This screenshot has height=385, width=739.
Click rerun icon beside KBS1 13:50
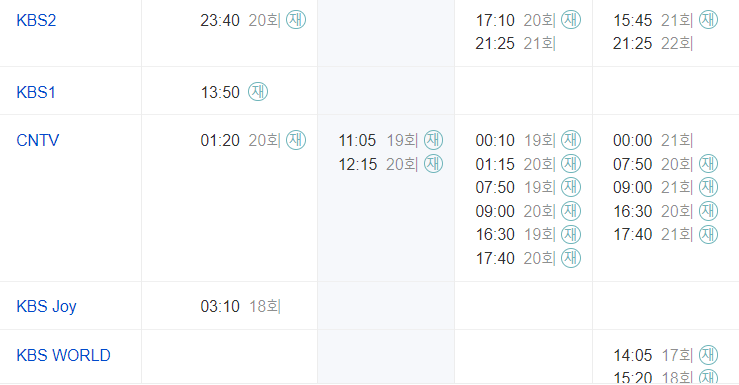(x=258, y=91)
